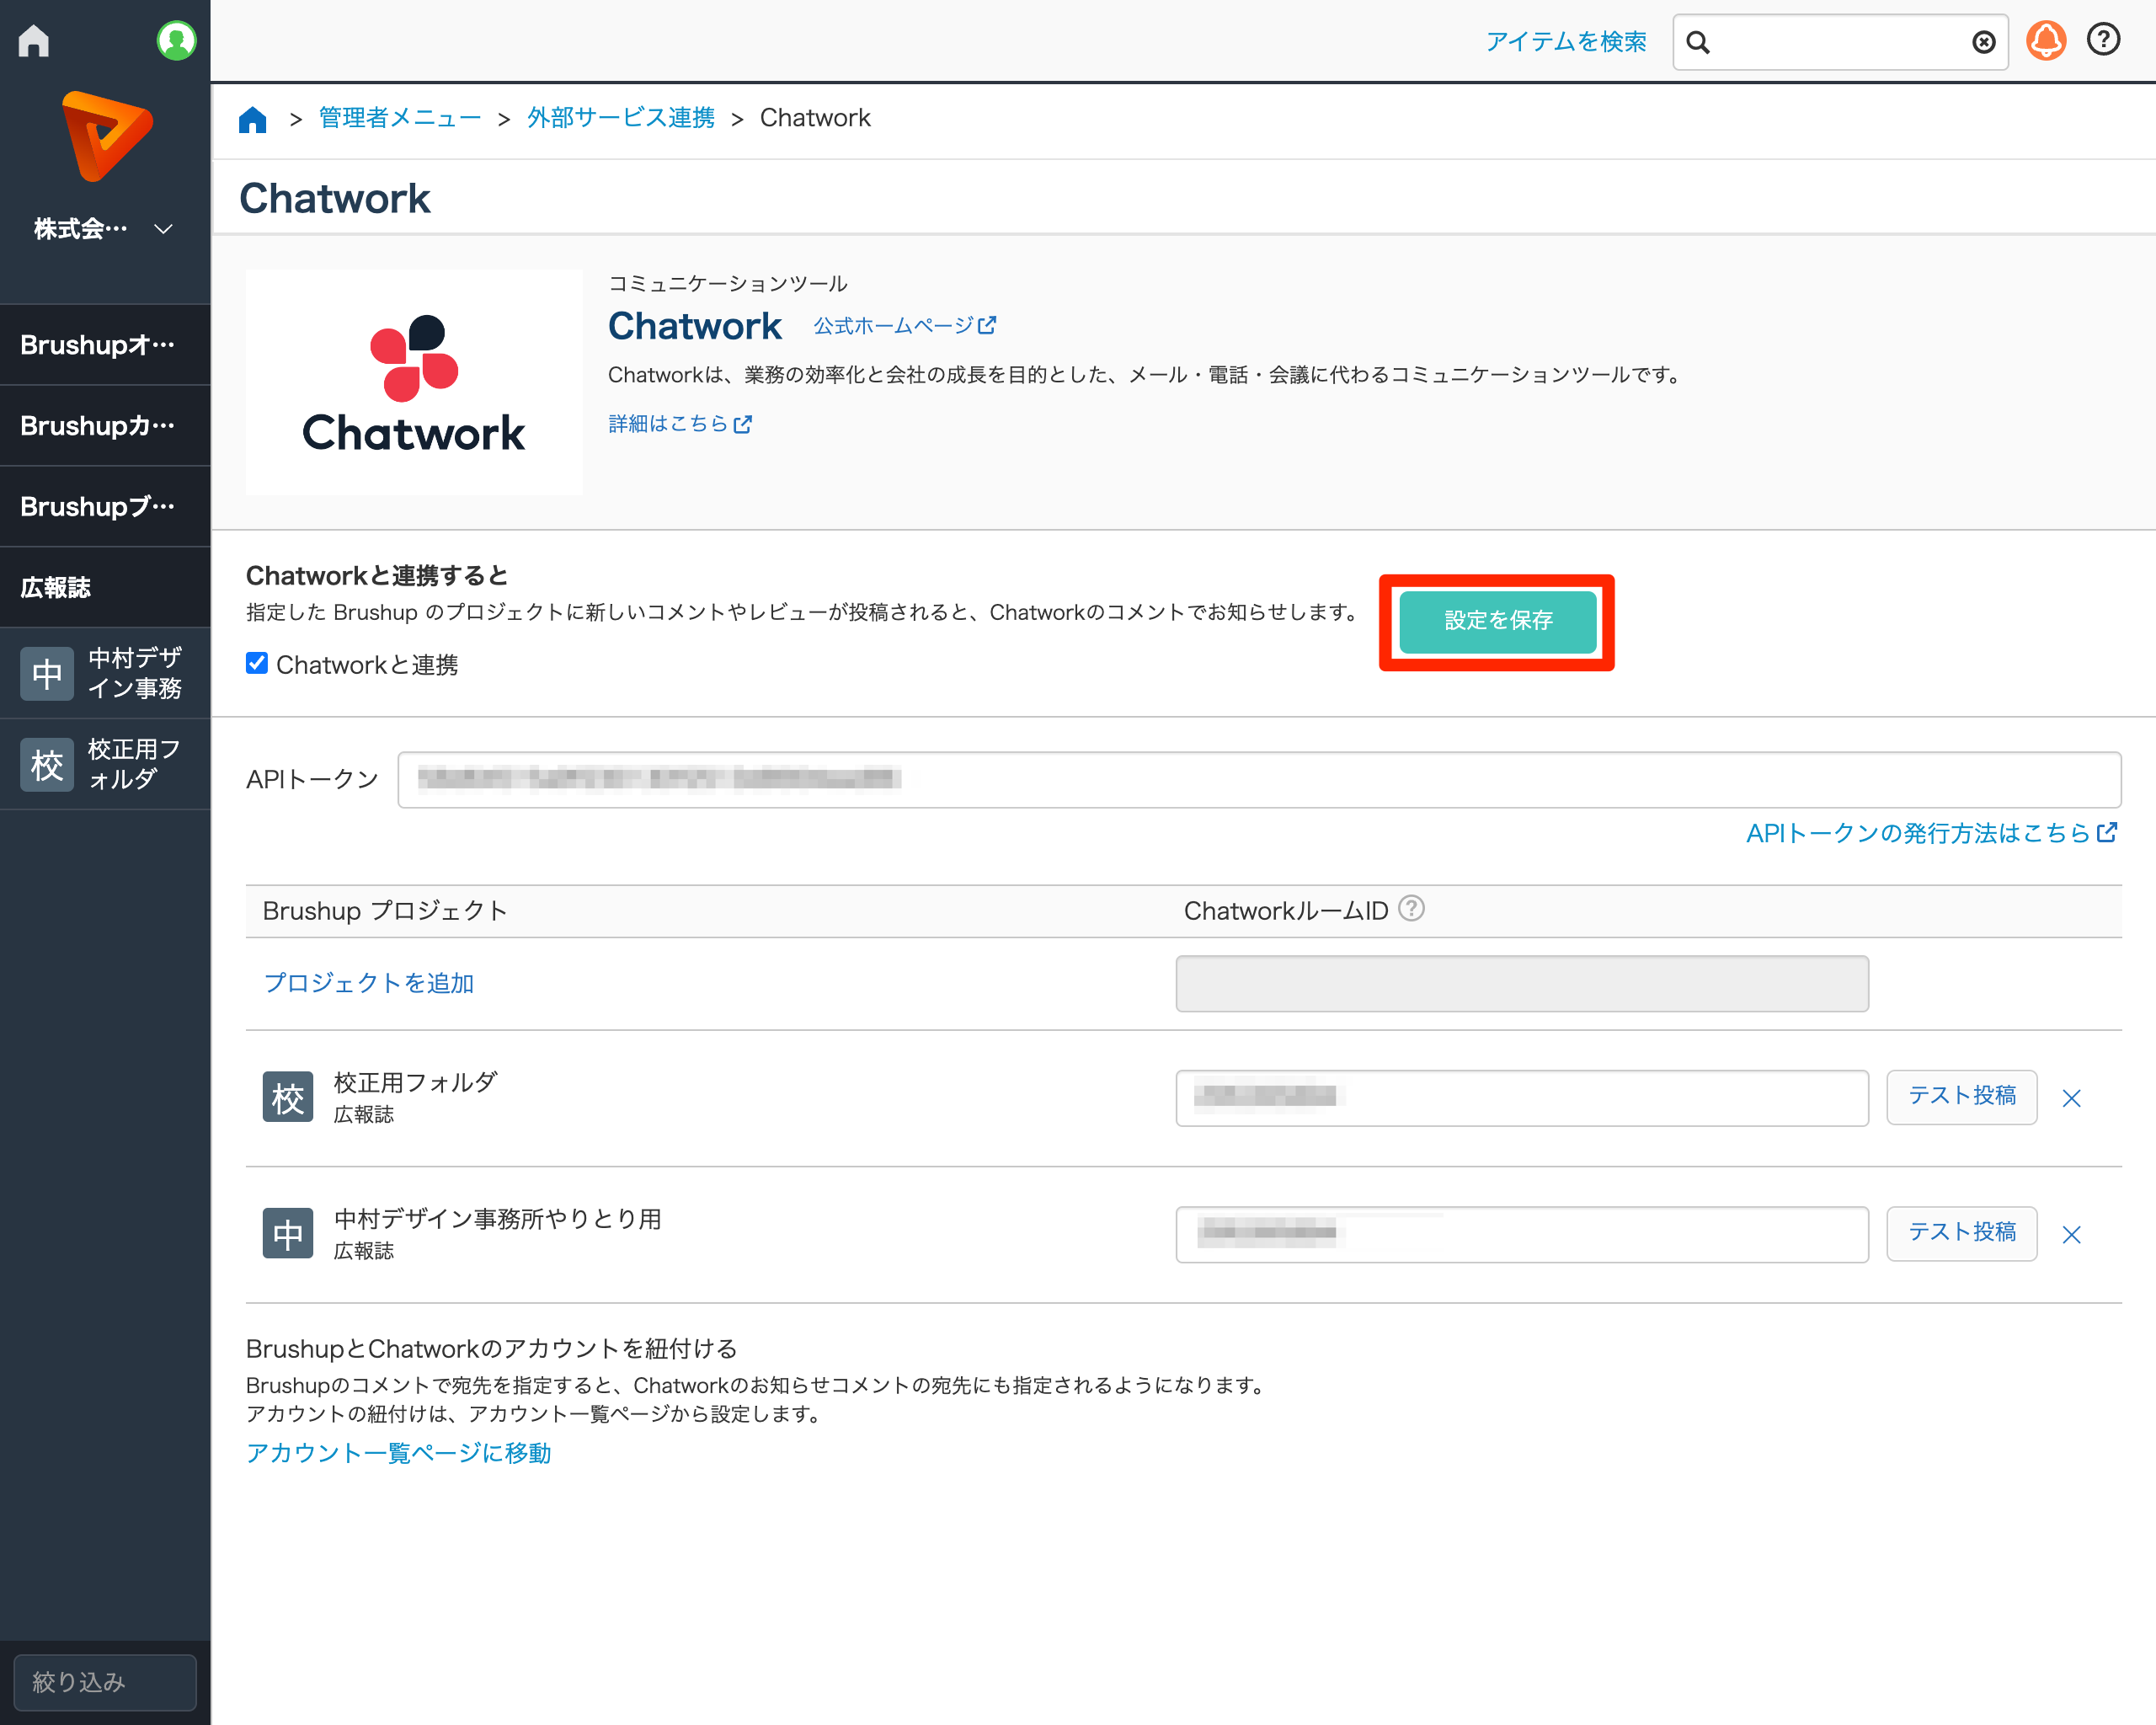Click the orange Brushup logo
The height and width of the screenshot is (1725, 2156).
tap(106, 135)
